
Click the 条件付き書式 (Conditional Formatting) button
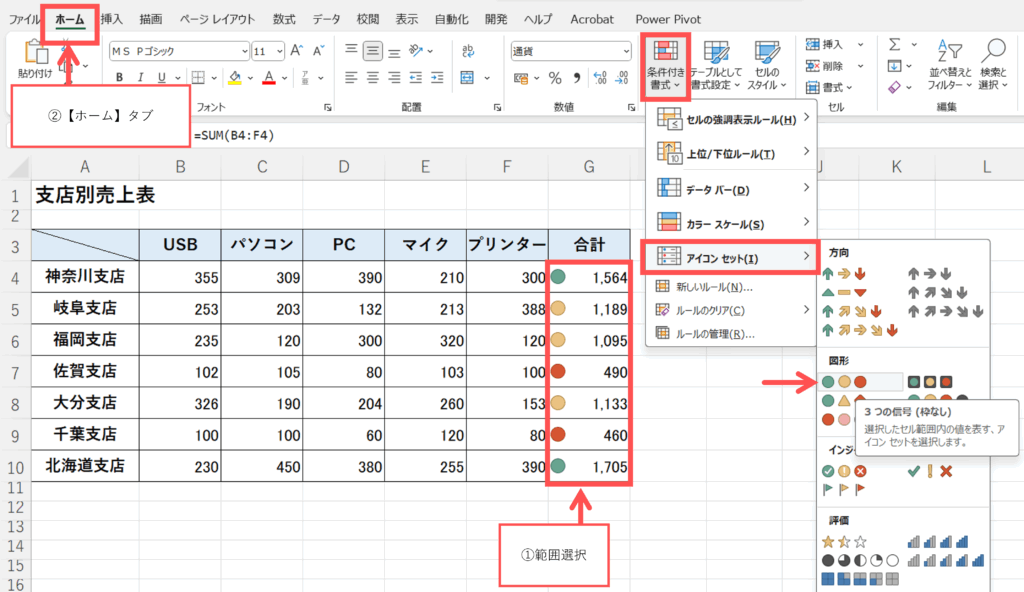[x=663, y=64]
